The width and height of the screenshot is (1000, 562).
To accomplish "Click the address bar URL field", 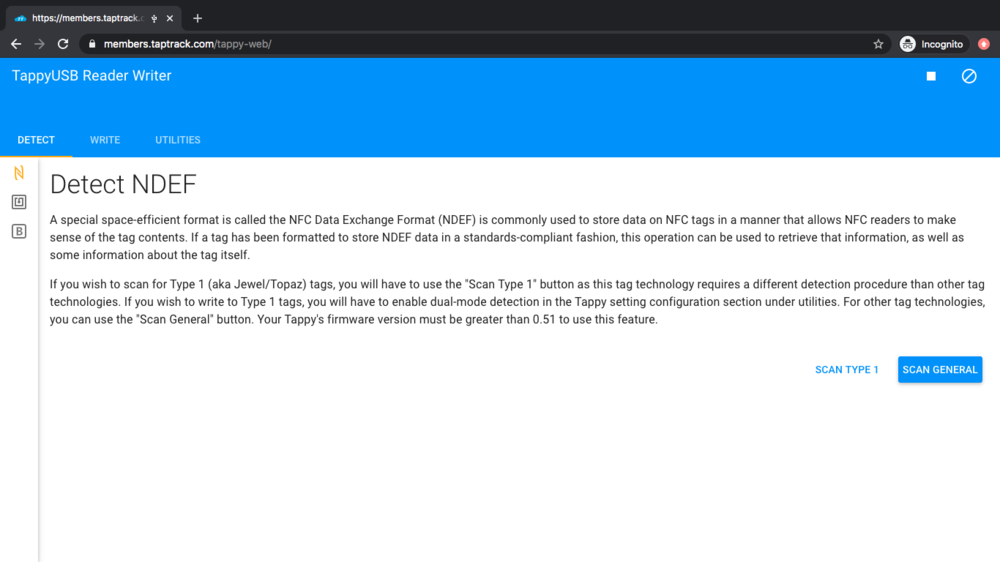I will tap(485, 44).
